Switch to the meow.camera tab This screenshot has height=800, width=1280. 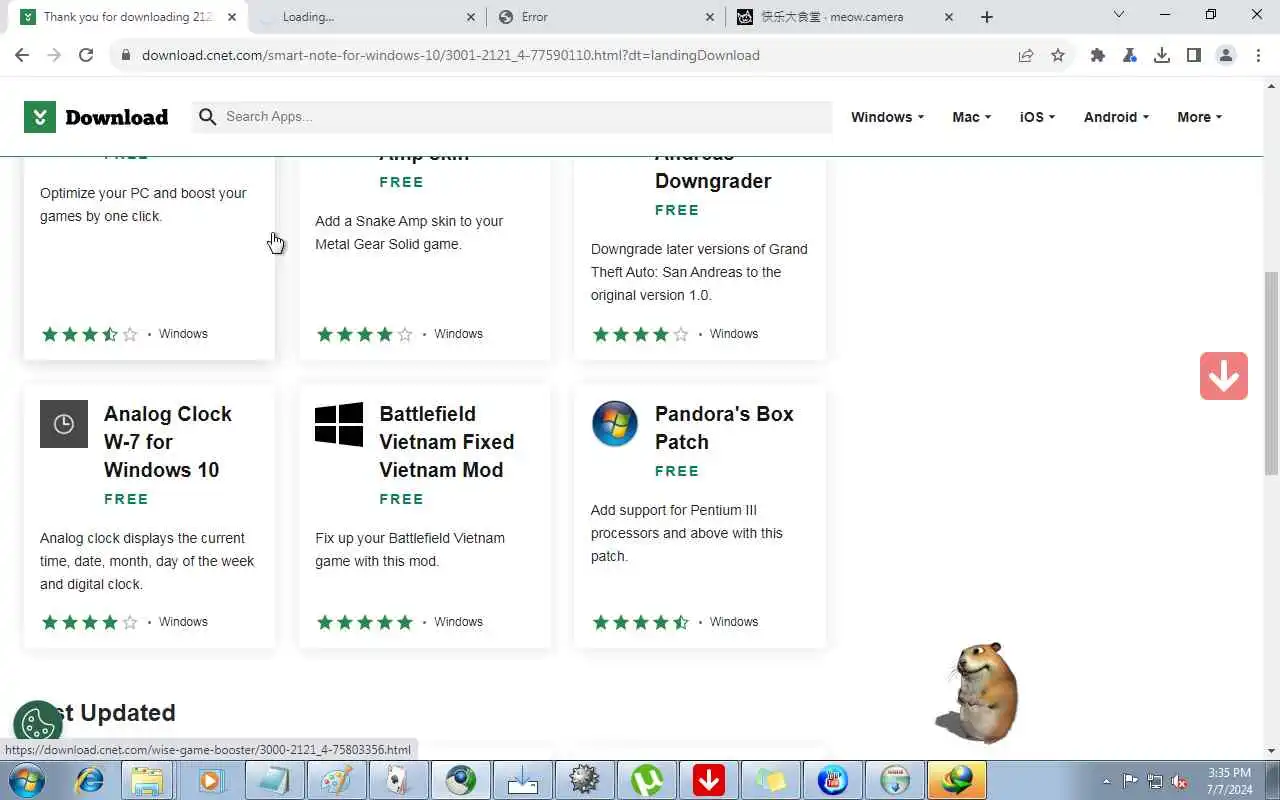point(845,17)
